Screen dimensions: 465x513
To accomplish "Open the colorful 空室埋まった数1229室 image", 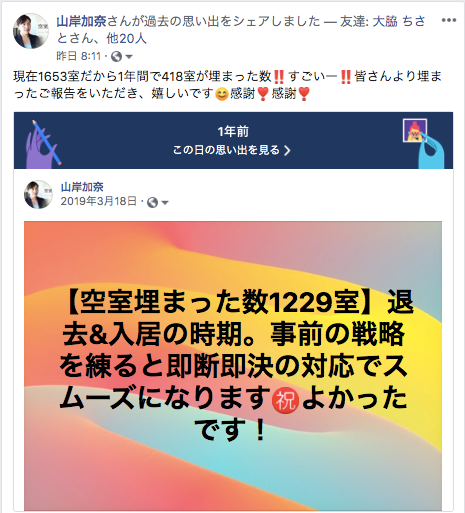I will tap(233, 365).
